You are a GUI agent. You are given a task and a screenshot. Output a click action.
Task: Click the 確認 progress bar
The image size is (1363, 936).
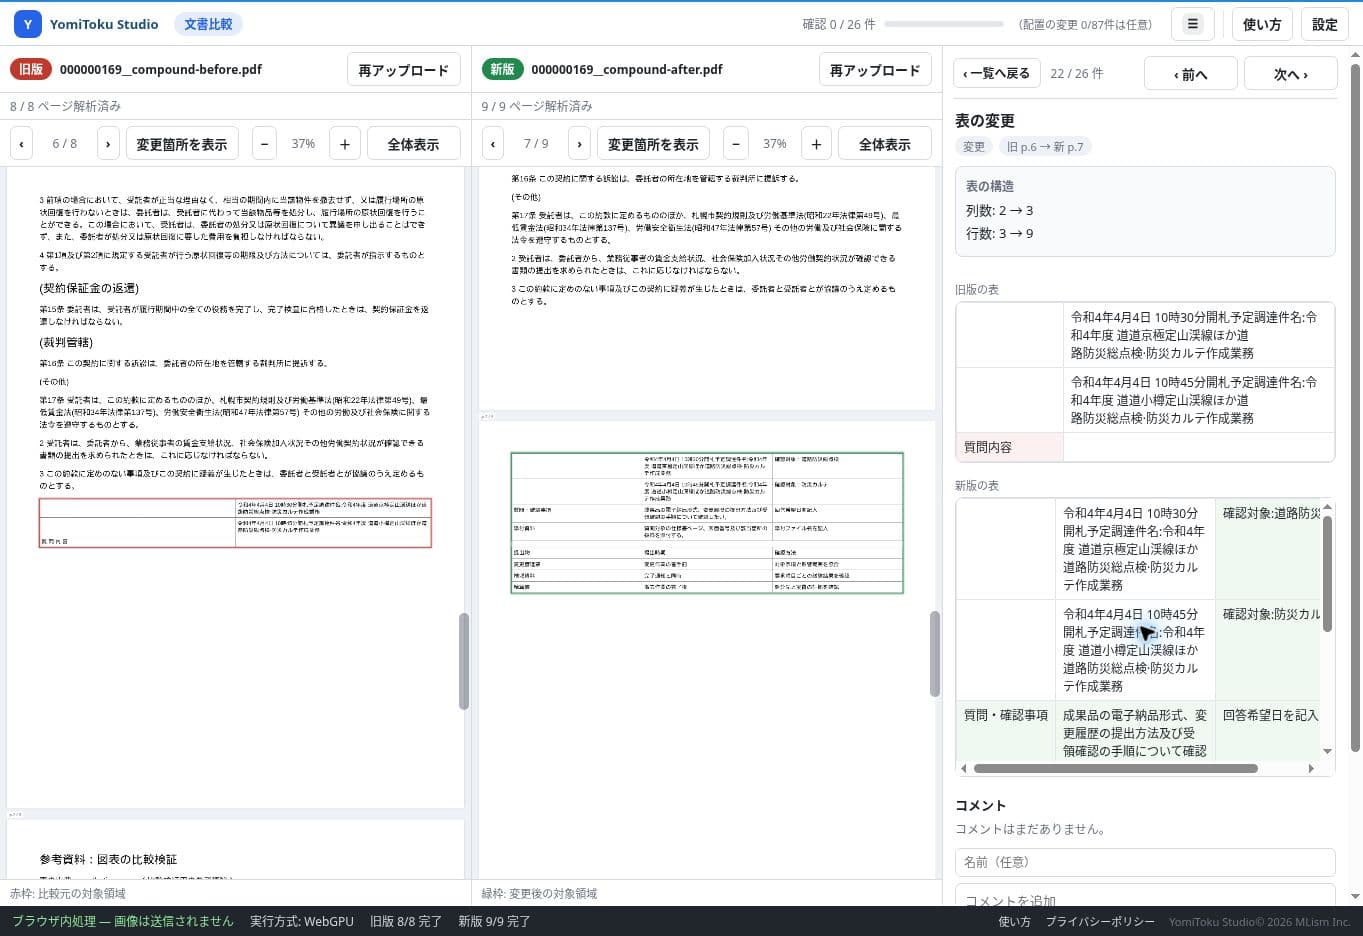[x=944, y=24]
